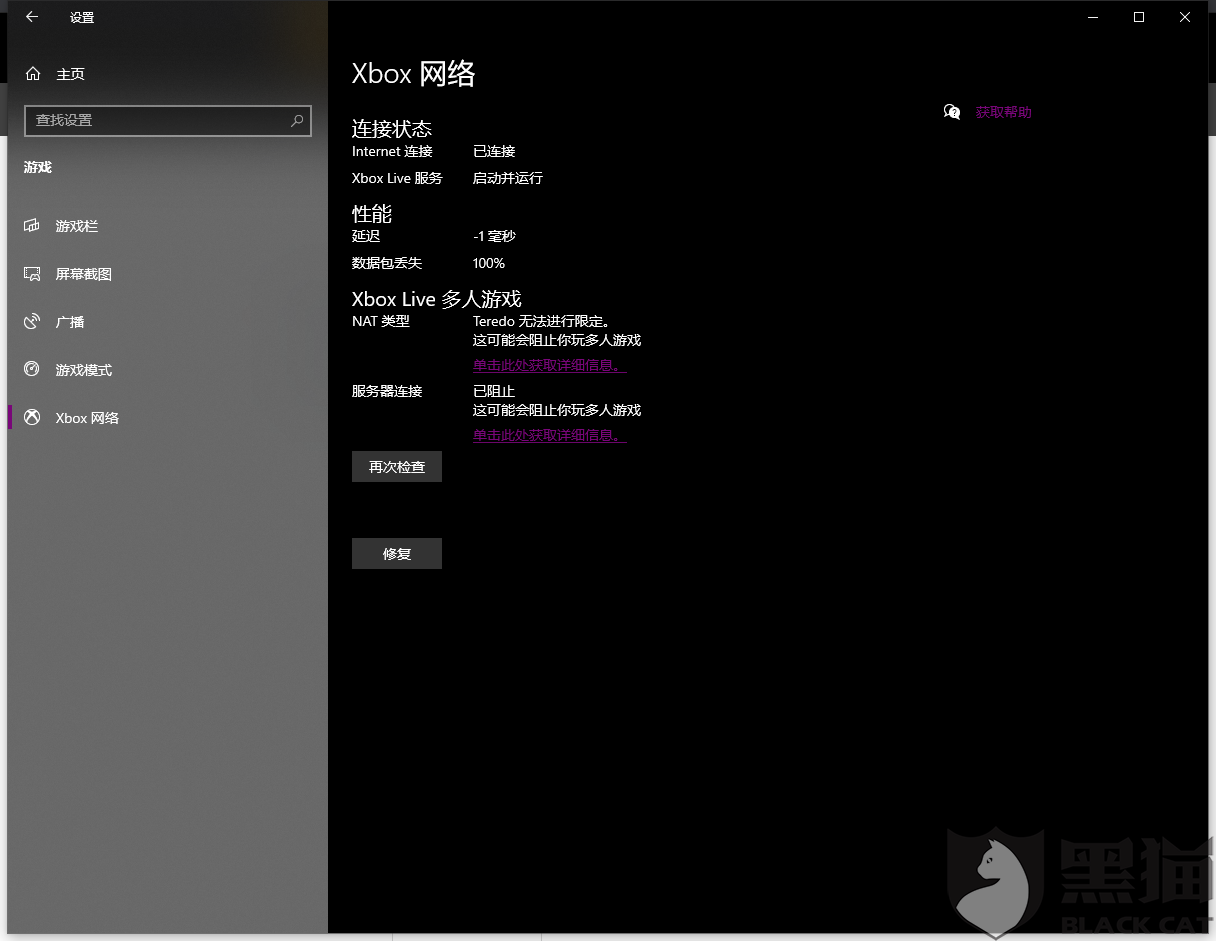Click the search magnifier in 查找设置 box
This screenshot has height=941, width=1216.
pos(297,120)
